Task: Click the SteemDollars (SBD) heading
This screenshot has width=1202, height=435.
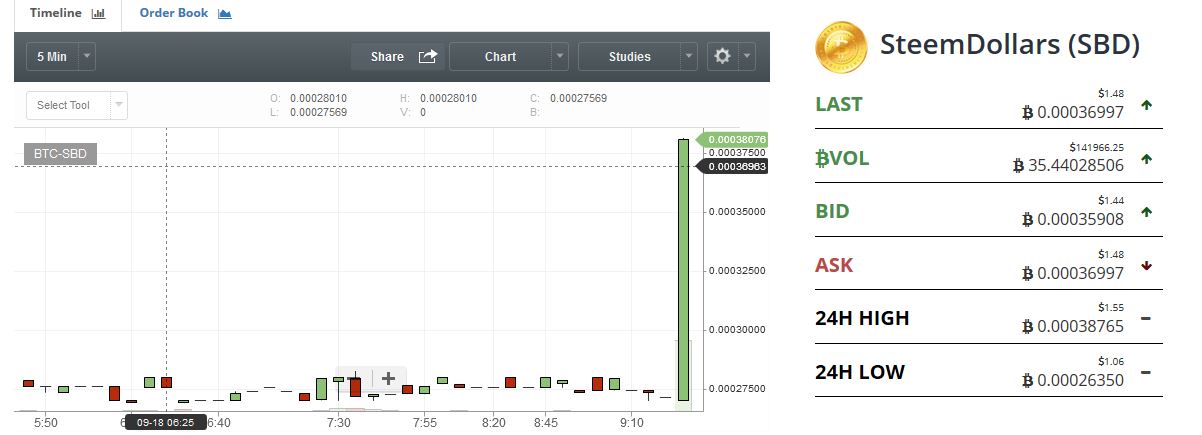Action: click(1010, 45)
